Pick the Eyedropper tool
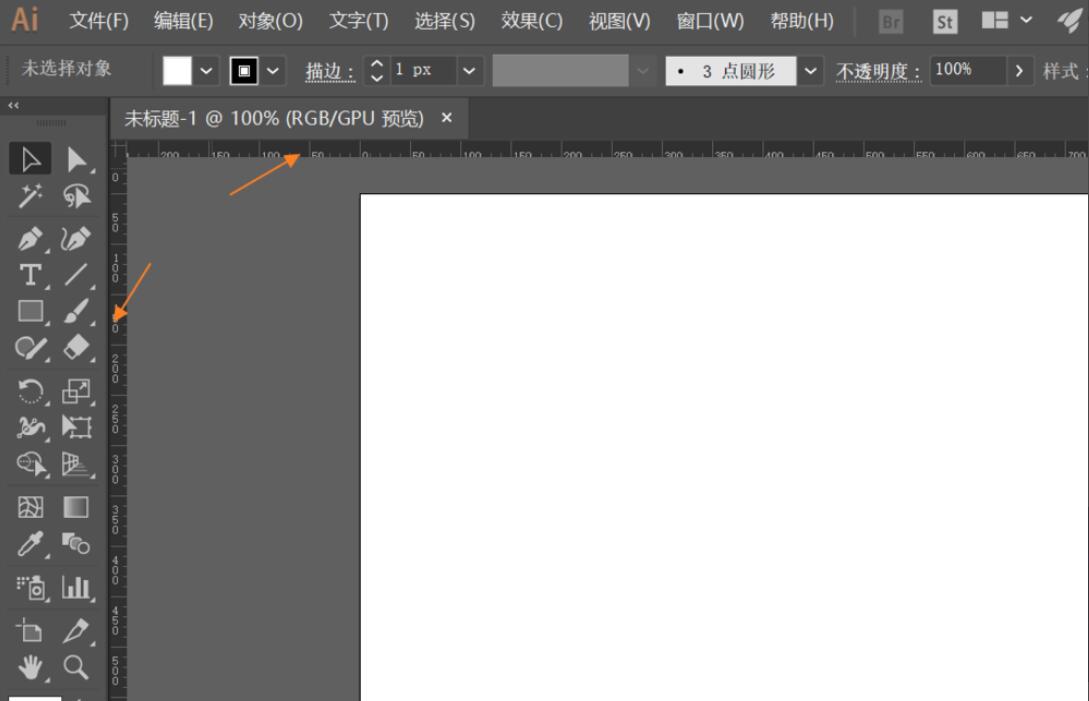1089x701 pixels. (x=30, y=543)
